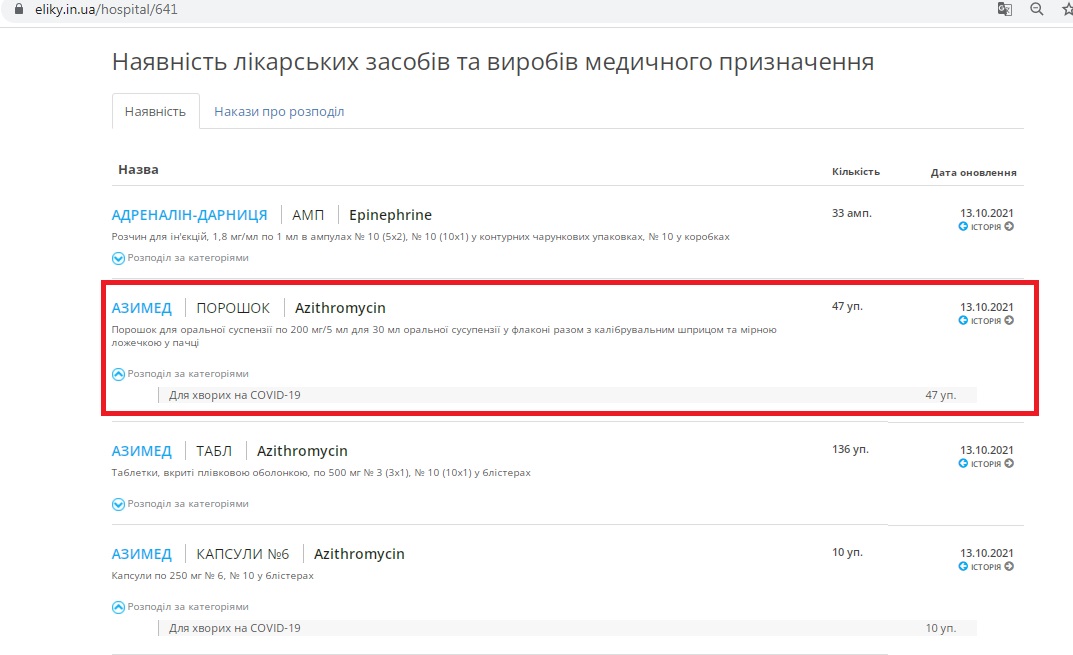This screenshot has width=1073, height=655.
Task: Bookmark this page with the star icon
Action: [x=1066, y=9]
